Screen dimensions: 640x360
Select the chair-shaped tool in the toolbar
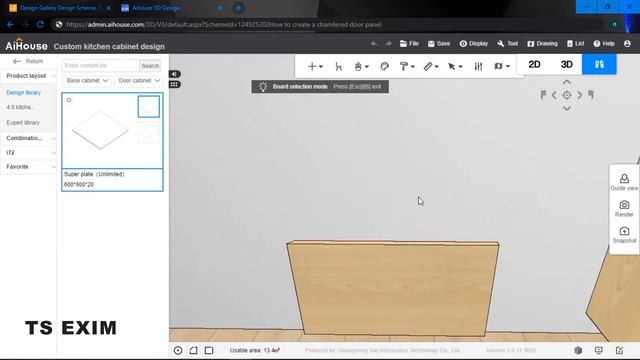338,66
